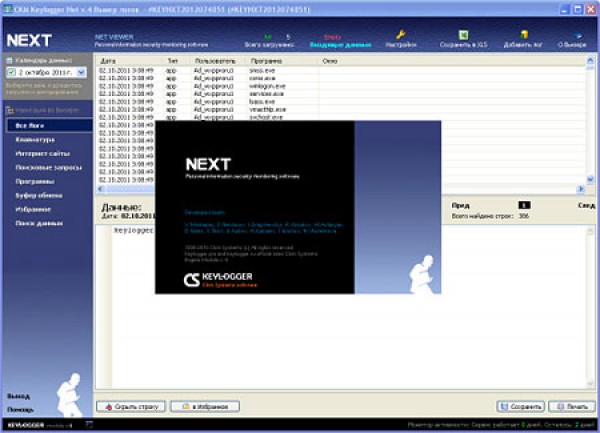Open the Клавиатура log section
Image resolution: width=600 pixels, height=433 pixels.
35,140
